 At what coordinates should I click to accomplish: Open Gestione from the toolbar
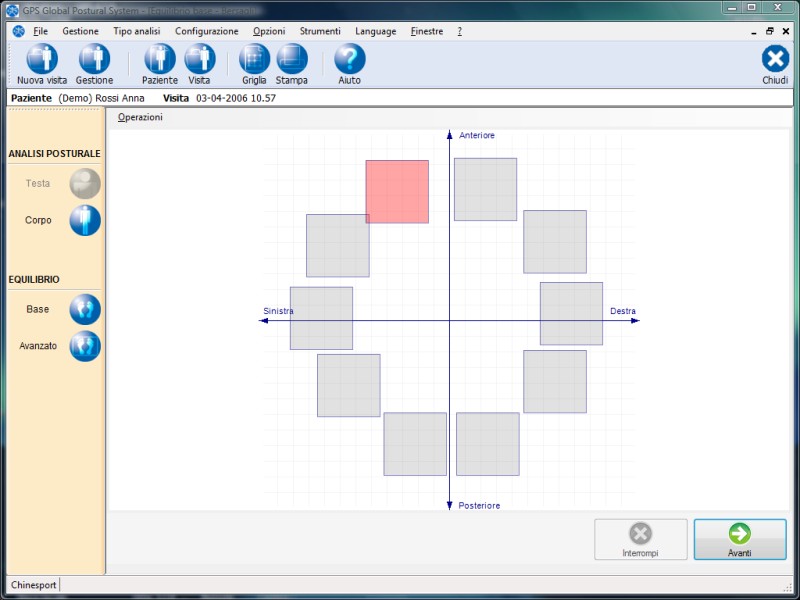pos(94,59)
